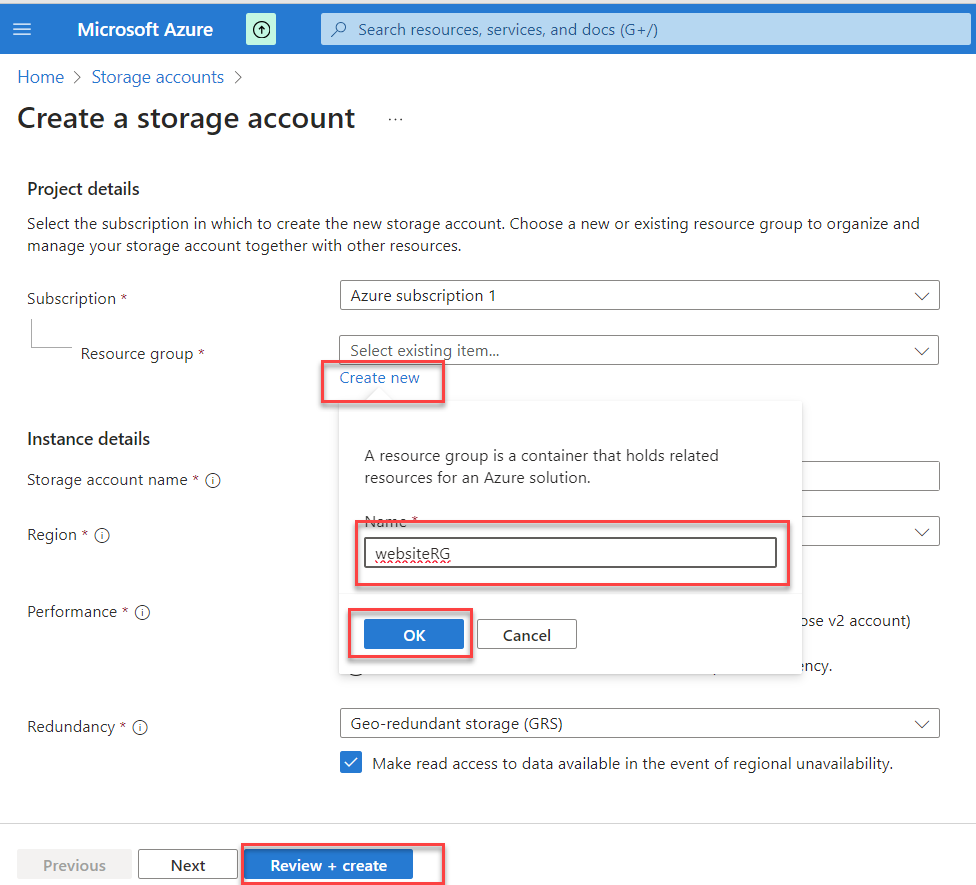Click the resource group Name field
Viewport: 976px width, 885px height.
[570, 553]
